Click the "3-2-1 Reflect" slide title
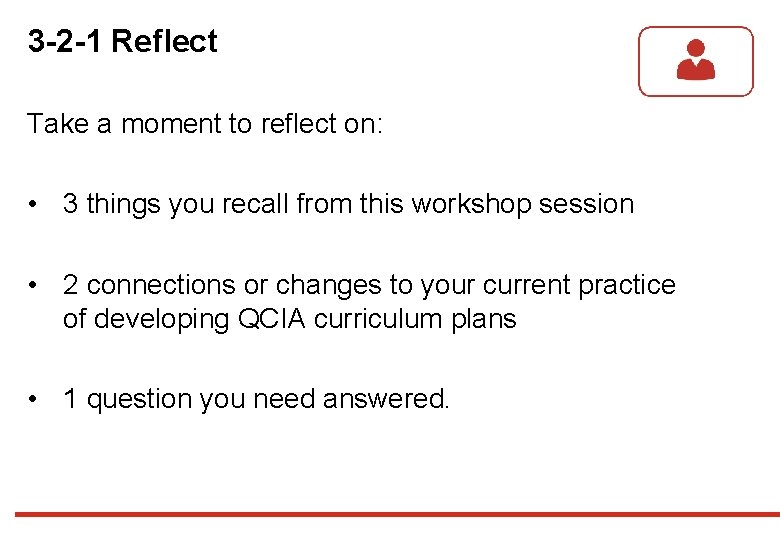 pyautogui.click(x=122, y=41)
